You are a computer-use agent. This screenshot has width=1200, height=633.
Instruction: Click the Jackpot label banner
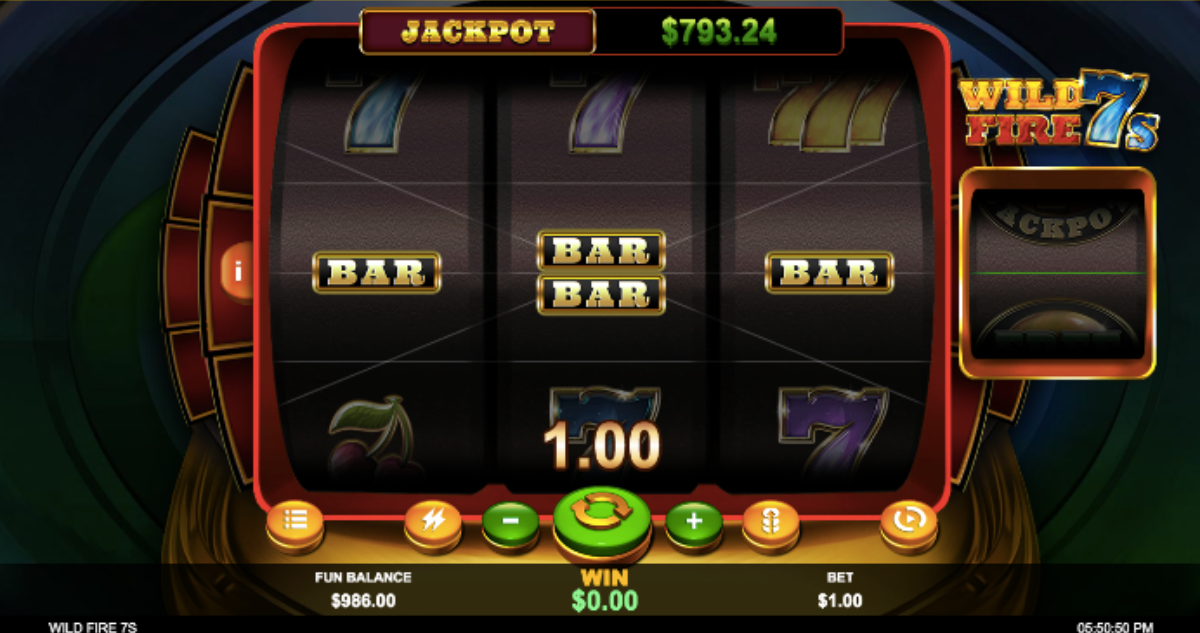coord(478,32)
